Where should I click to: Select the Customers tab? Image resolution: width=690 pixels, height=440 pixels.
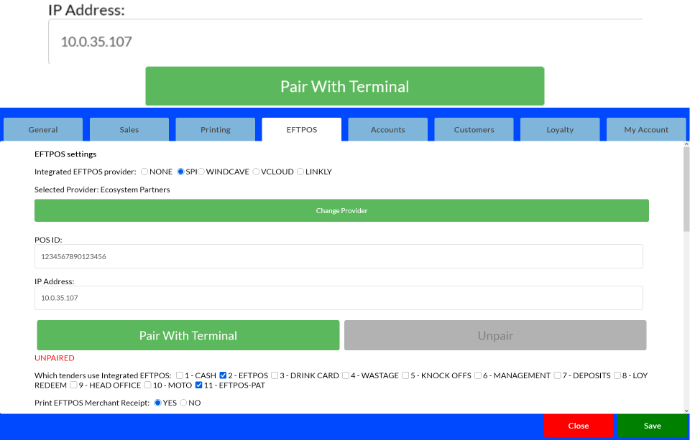coord(474,130)
